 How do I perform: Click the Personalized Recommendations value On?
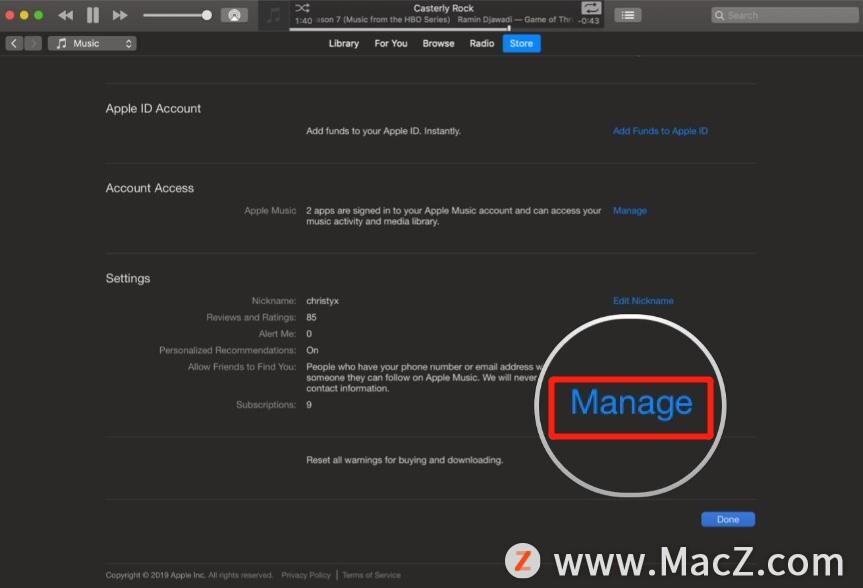click(312, 350)
